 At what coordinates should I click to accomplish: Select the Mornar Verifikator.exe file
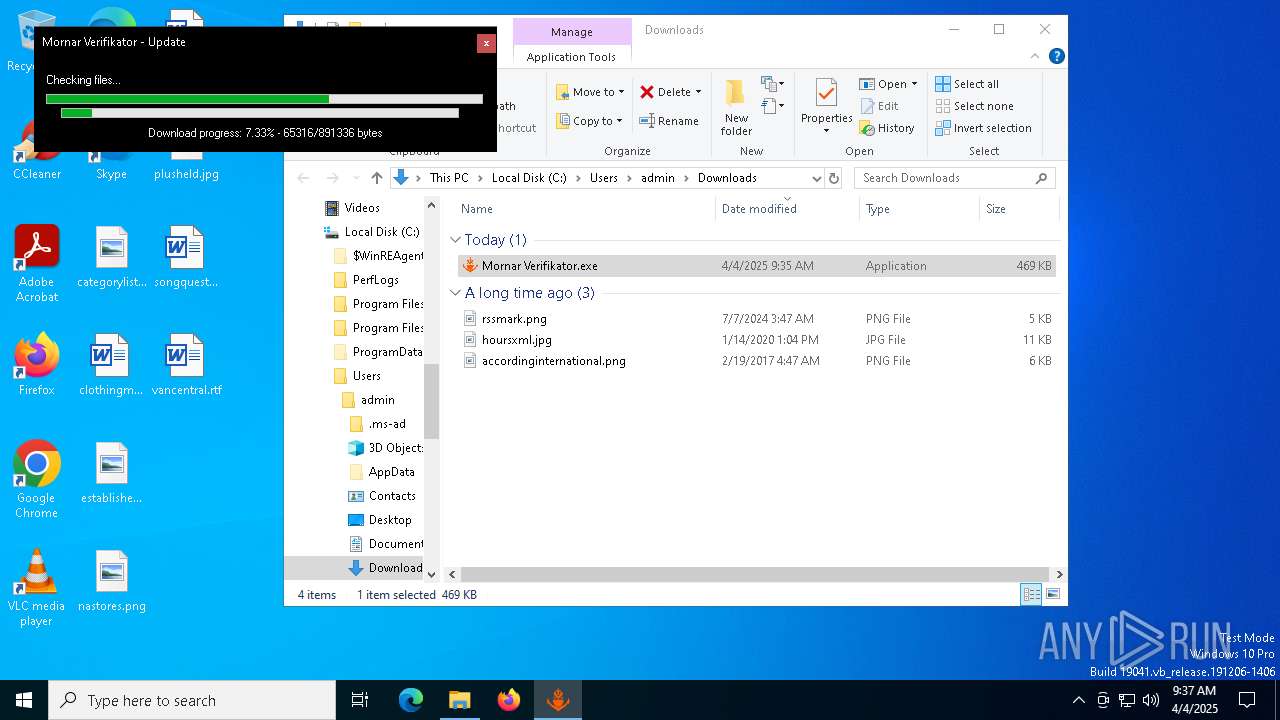756,266
